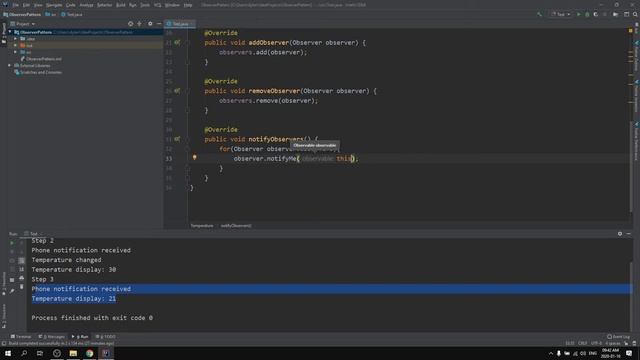
Task: Click the print icon in Run panel
Action: tap(22, 278)
